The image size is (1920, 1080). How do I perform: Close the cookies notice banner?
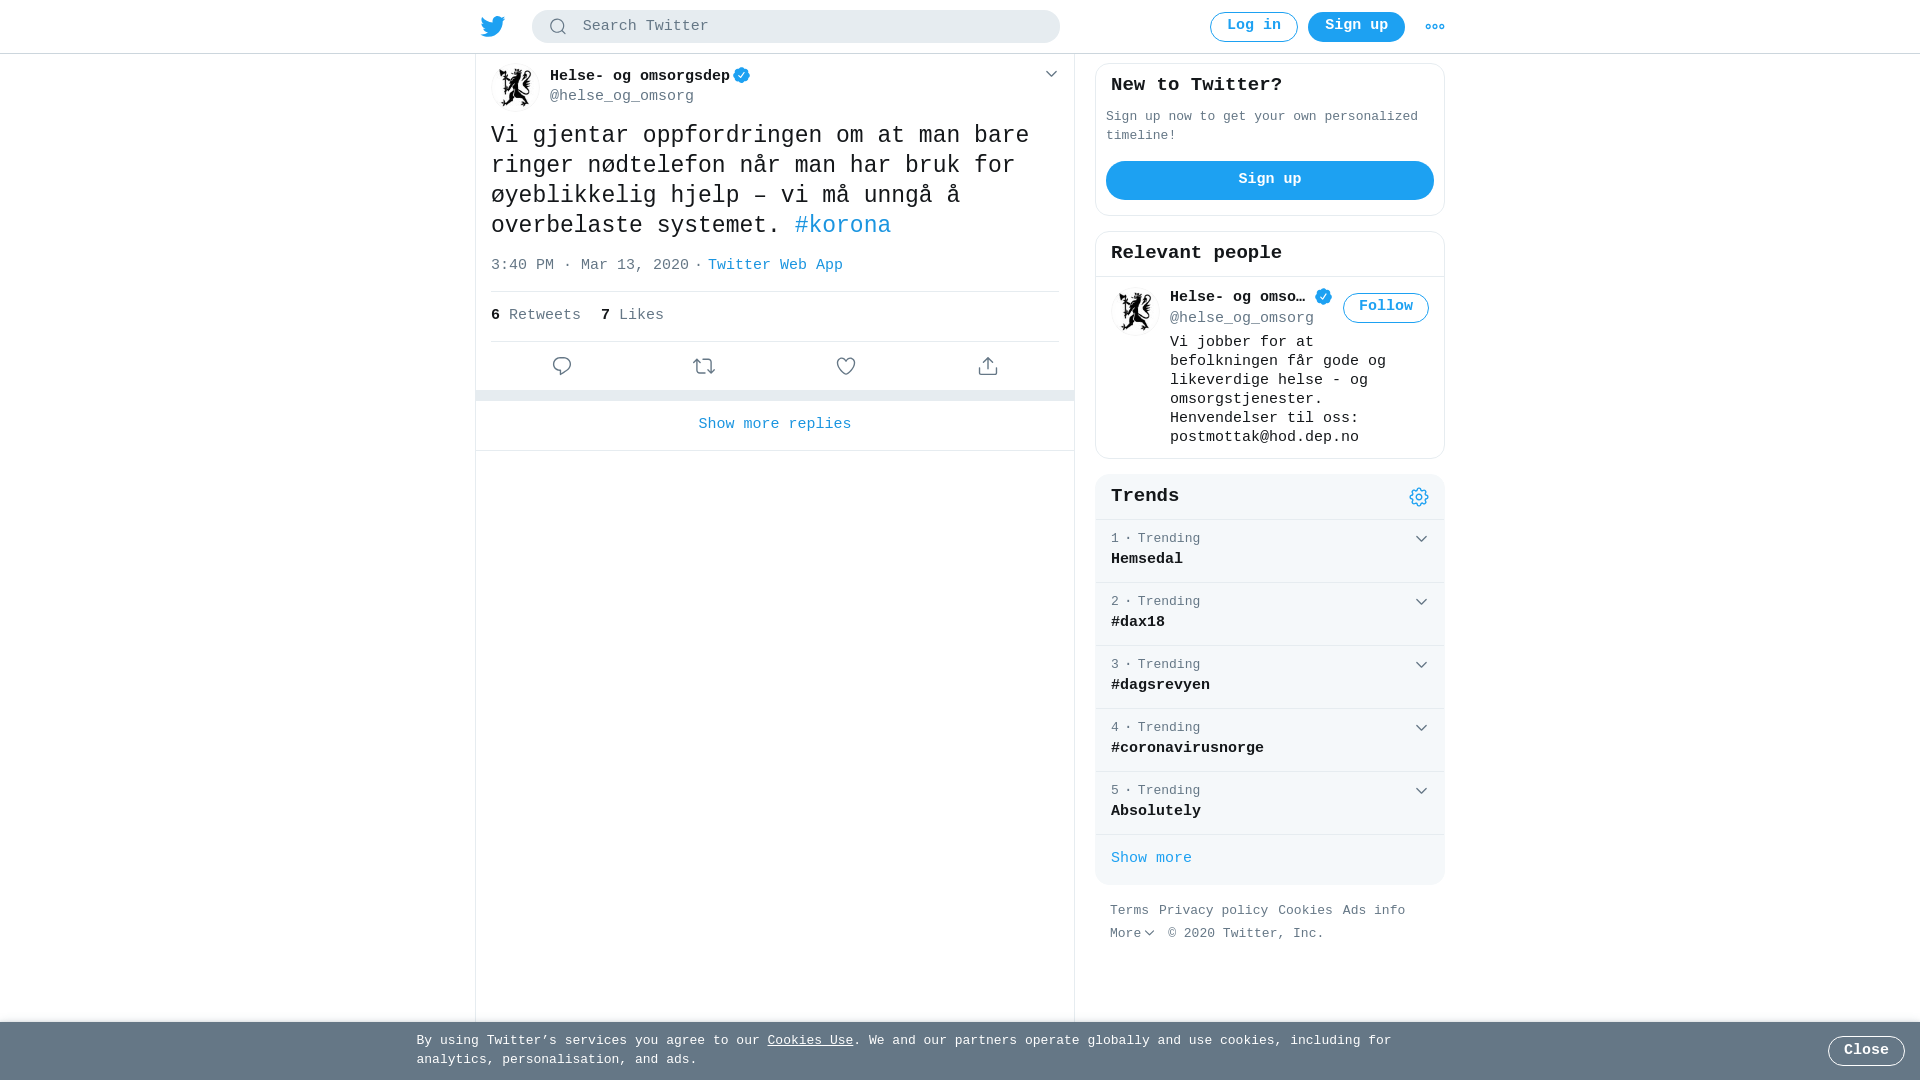pyautogui.click(x=1866, y=1051)
